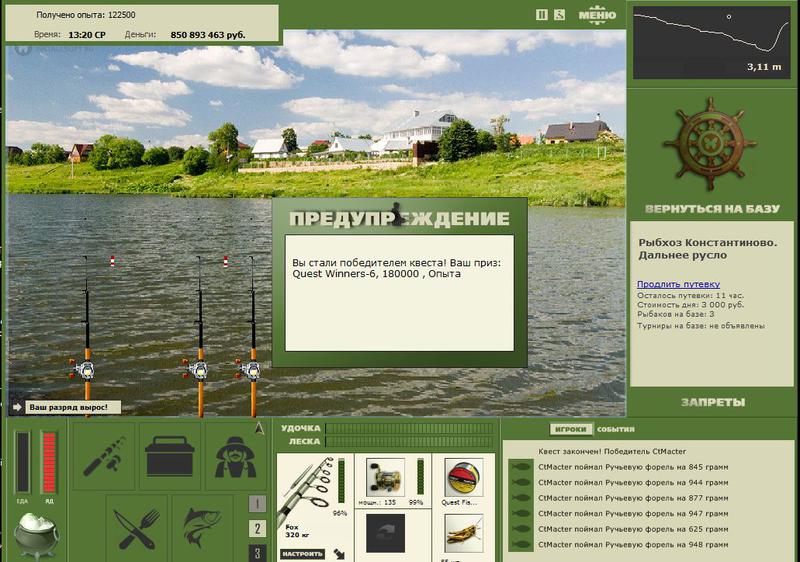Screen dimensions: 800x562
Task: Click the fish icon for 944 грамм catch
Action: click(x=521, y=482)
